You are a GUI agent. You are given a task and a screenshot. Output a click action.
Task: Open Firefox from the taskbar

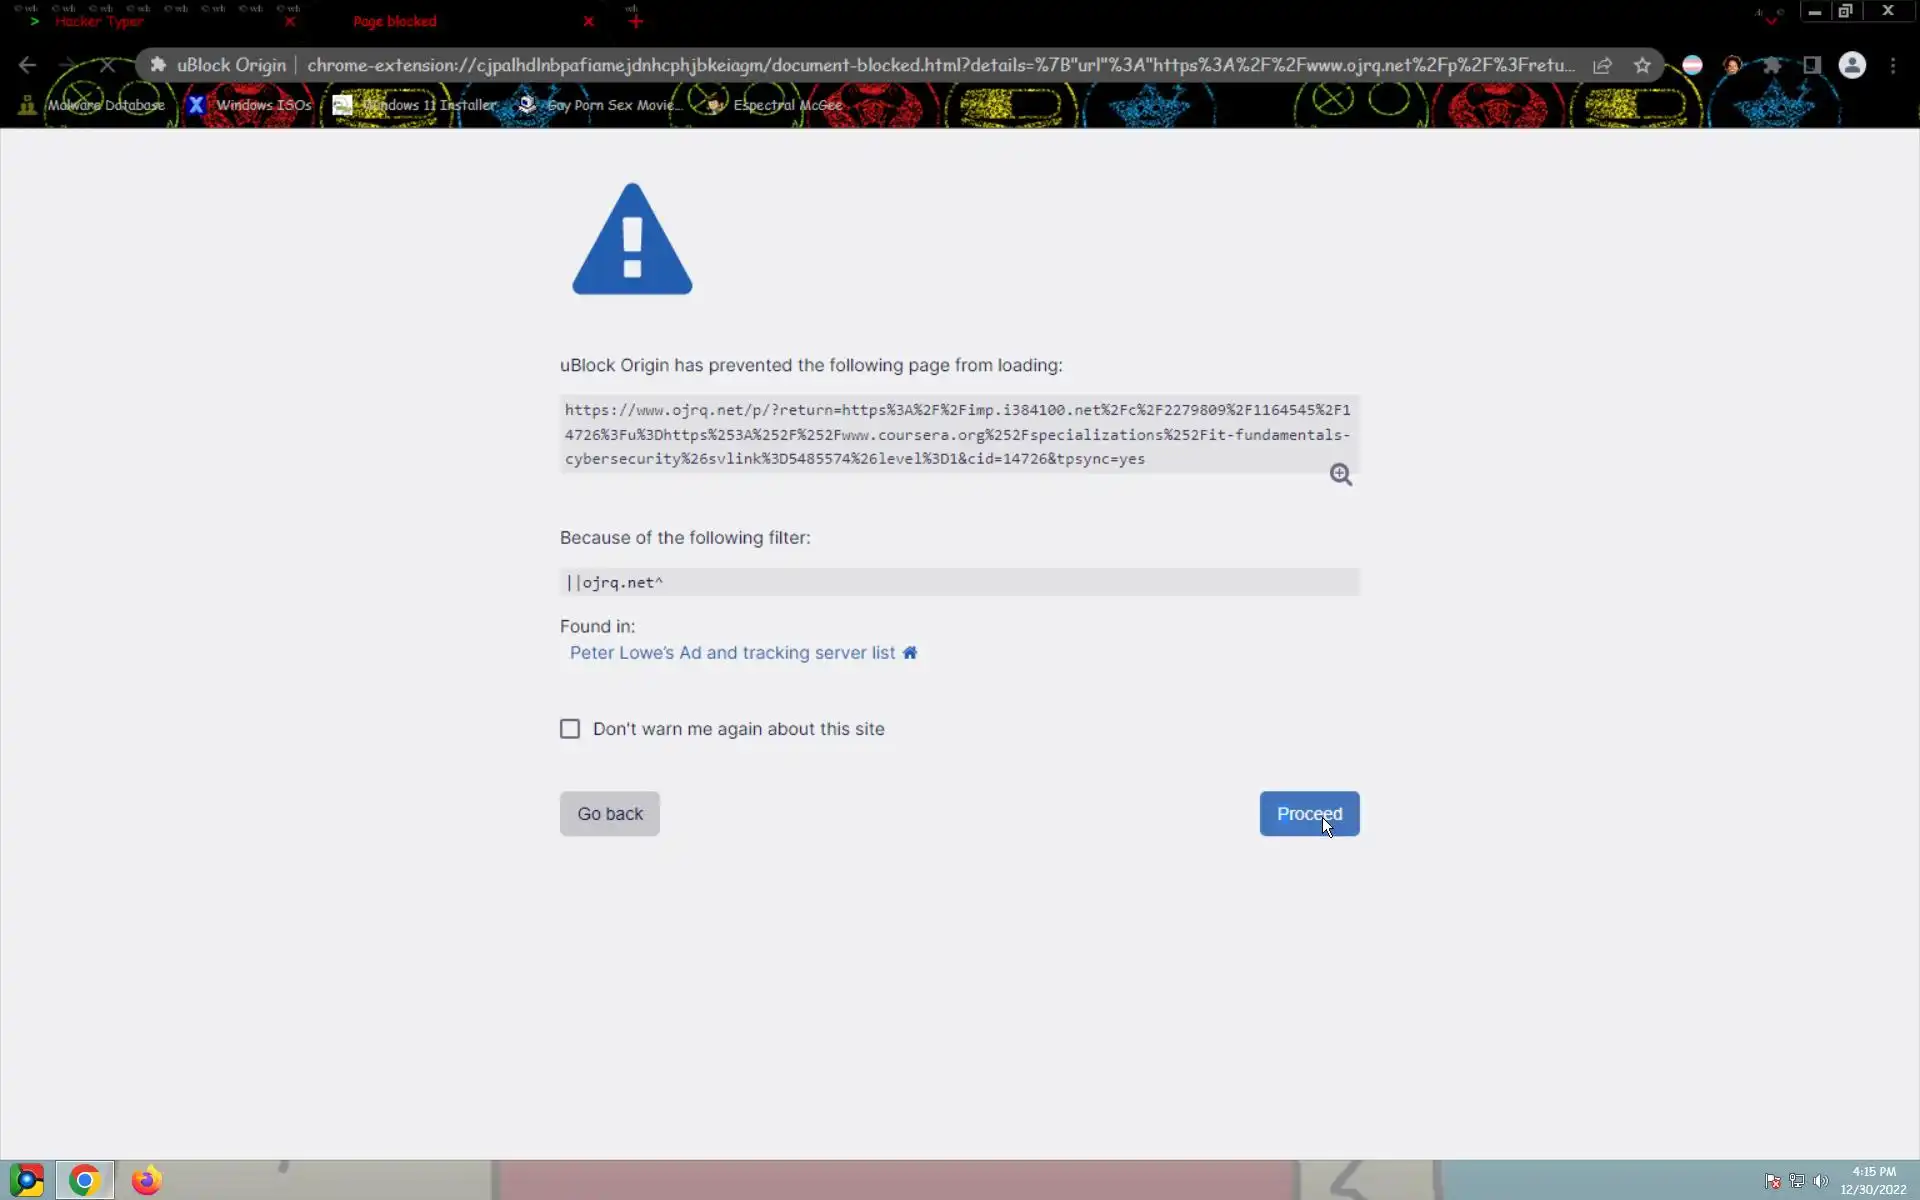click(146, 1180)
